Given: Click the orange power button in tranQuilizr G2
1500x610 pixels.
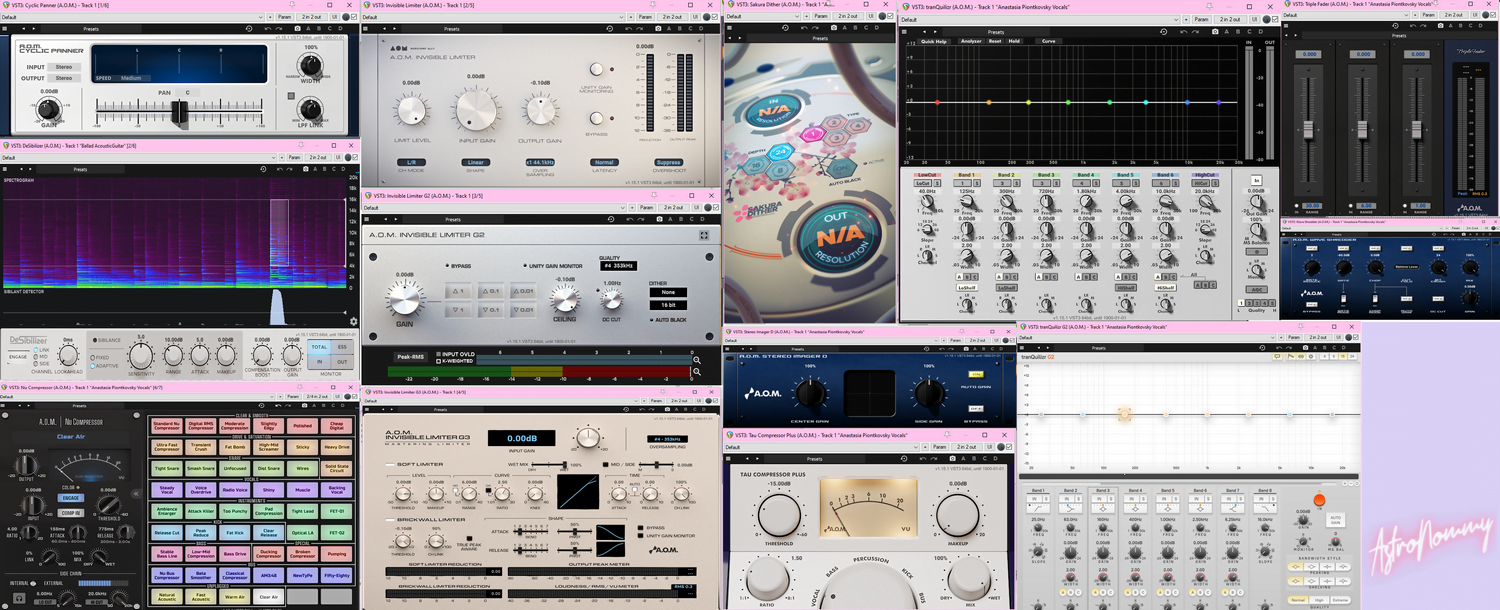Looking at the screenshot, I should (x=1318, y=500).
